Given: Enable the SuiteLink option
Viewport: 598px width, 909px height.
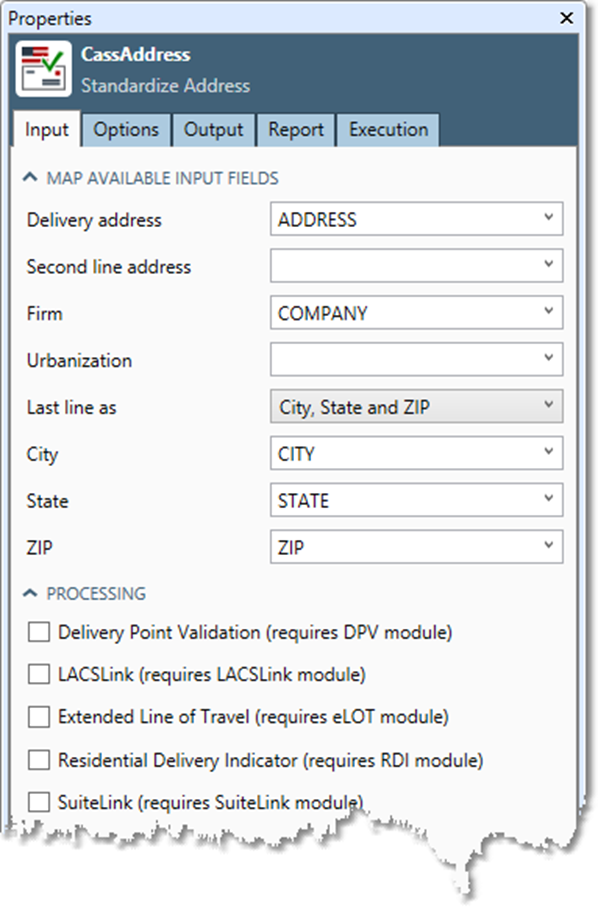Looking at the screenshot, I should (38, 801).
